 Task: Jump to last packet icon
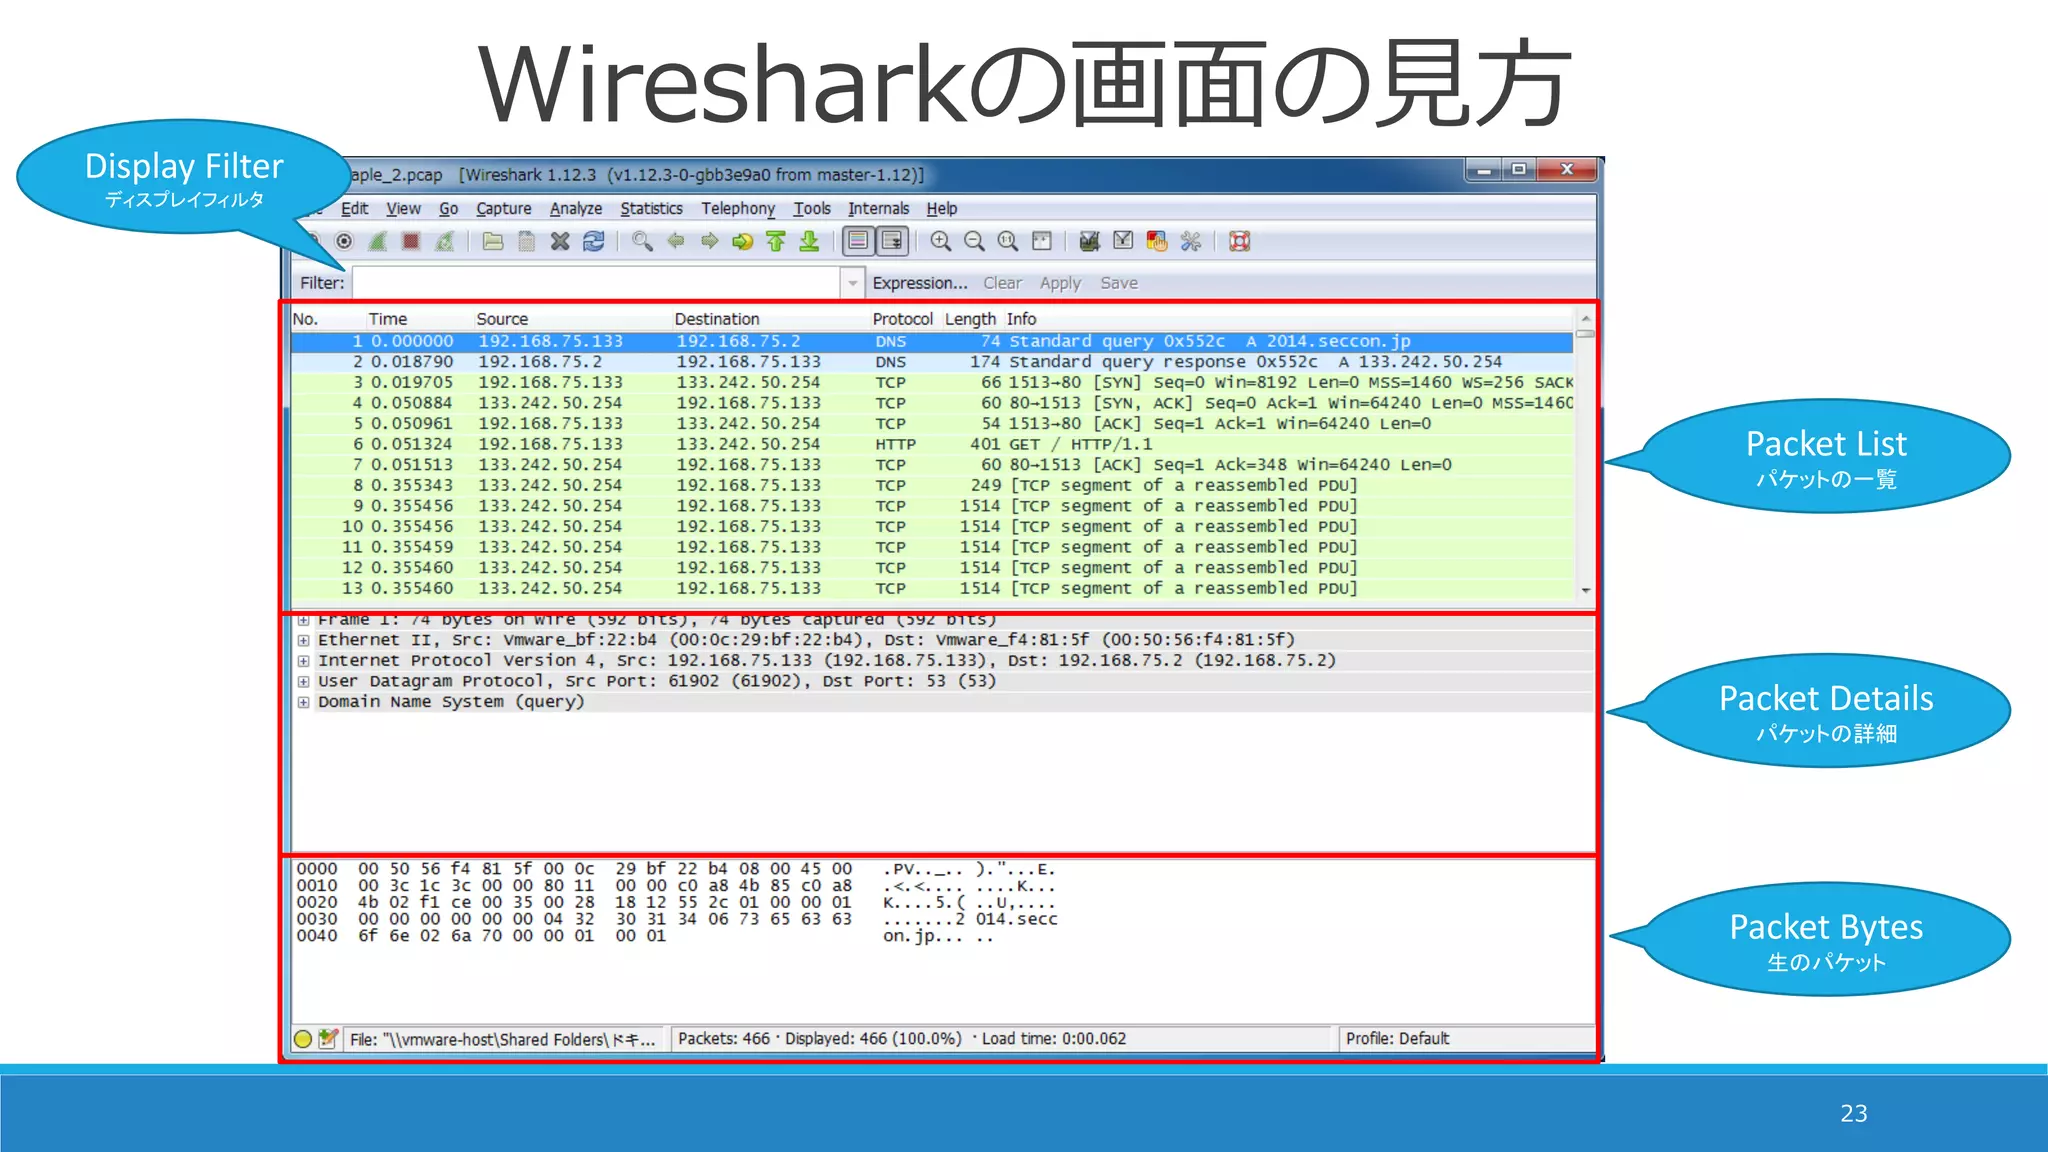(809, 242)
